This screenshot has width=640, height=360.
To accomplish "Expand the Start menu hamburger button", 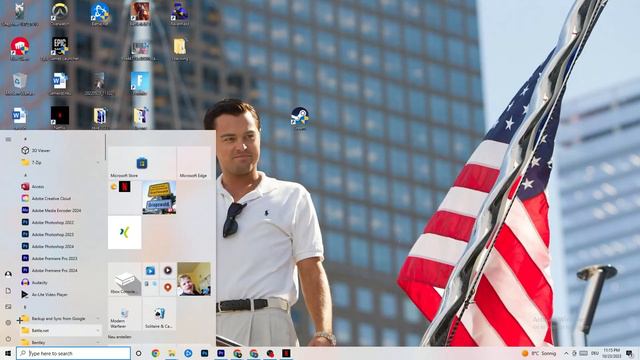I will [x=8, y=139].
